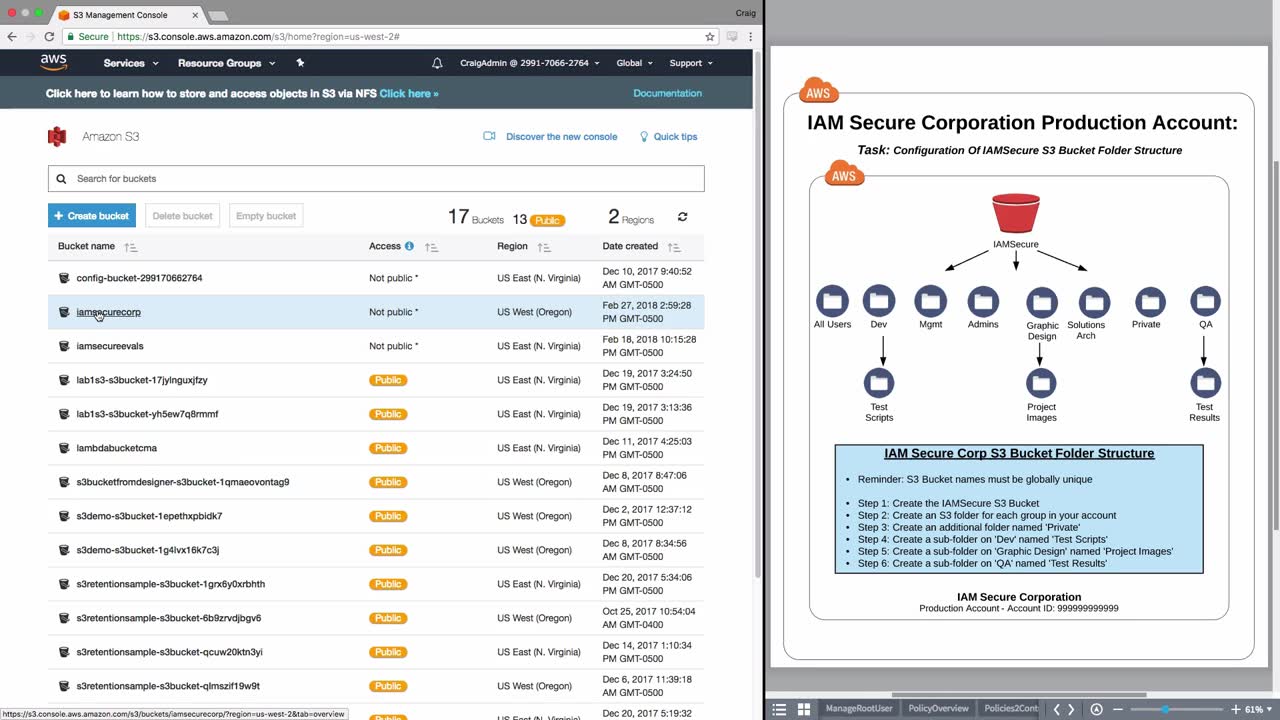Switch to grid view in diagram toolbar
1280x720 pixels.
click(x=803, y=709)
